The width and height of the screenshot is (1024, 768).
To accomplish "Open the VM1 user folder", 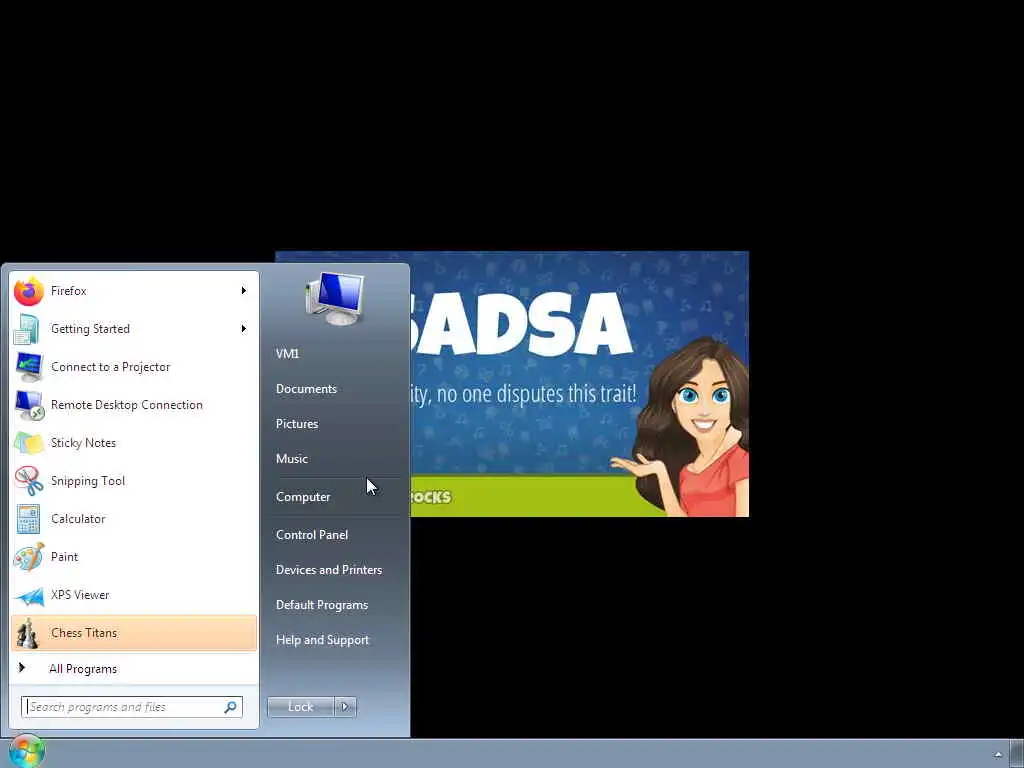I will click(x=287, y=353).
